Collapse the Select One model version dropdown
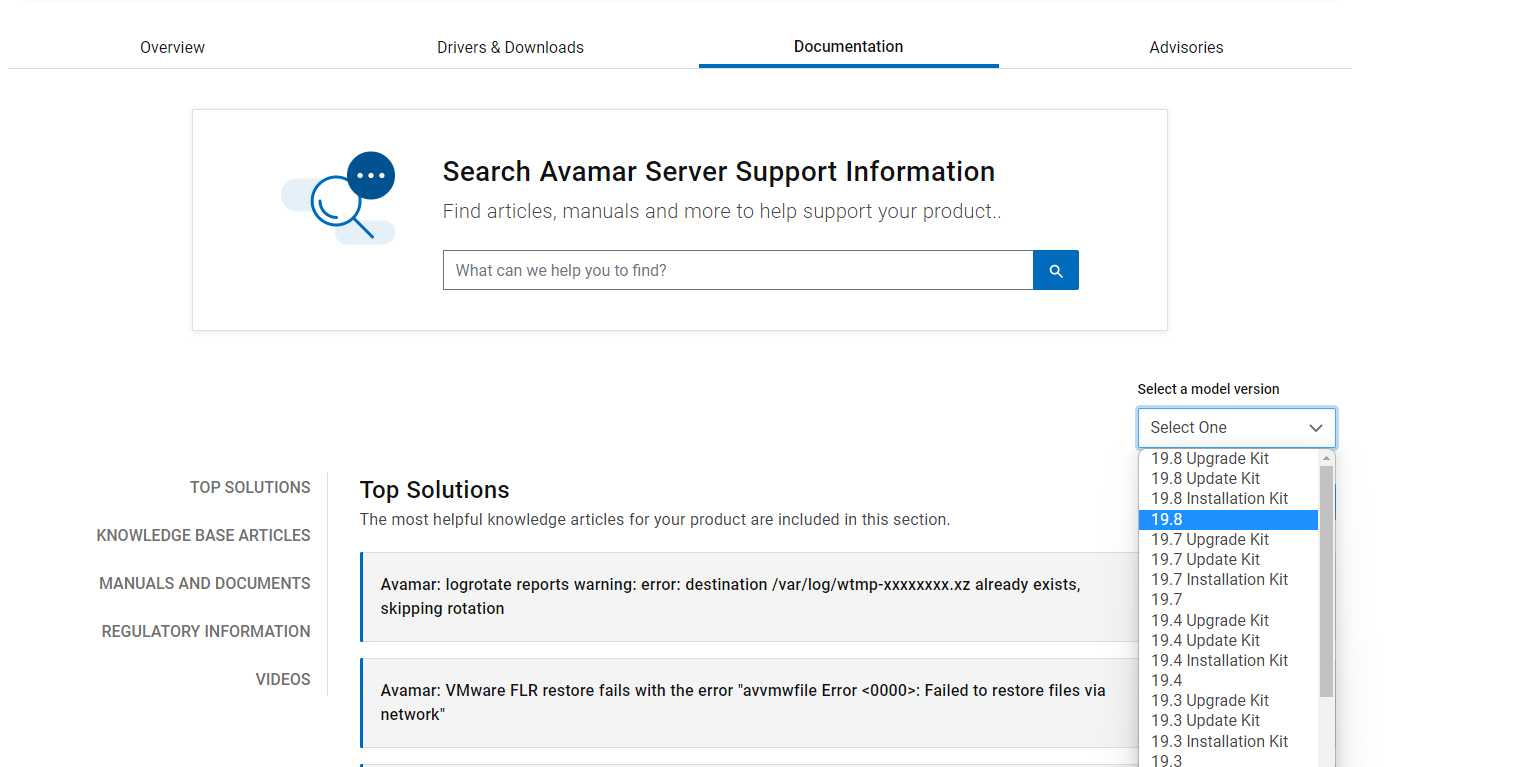1537x767 pixels. point(1236,427)
